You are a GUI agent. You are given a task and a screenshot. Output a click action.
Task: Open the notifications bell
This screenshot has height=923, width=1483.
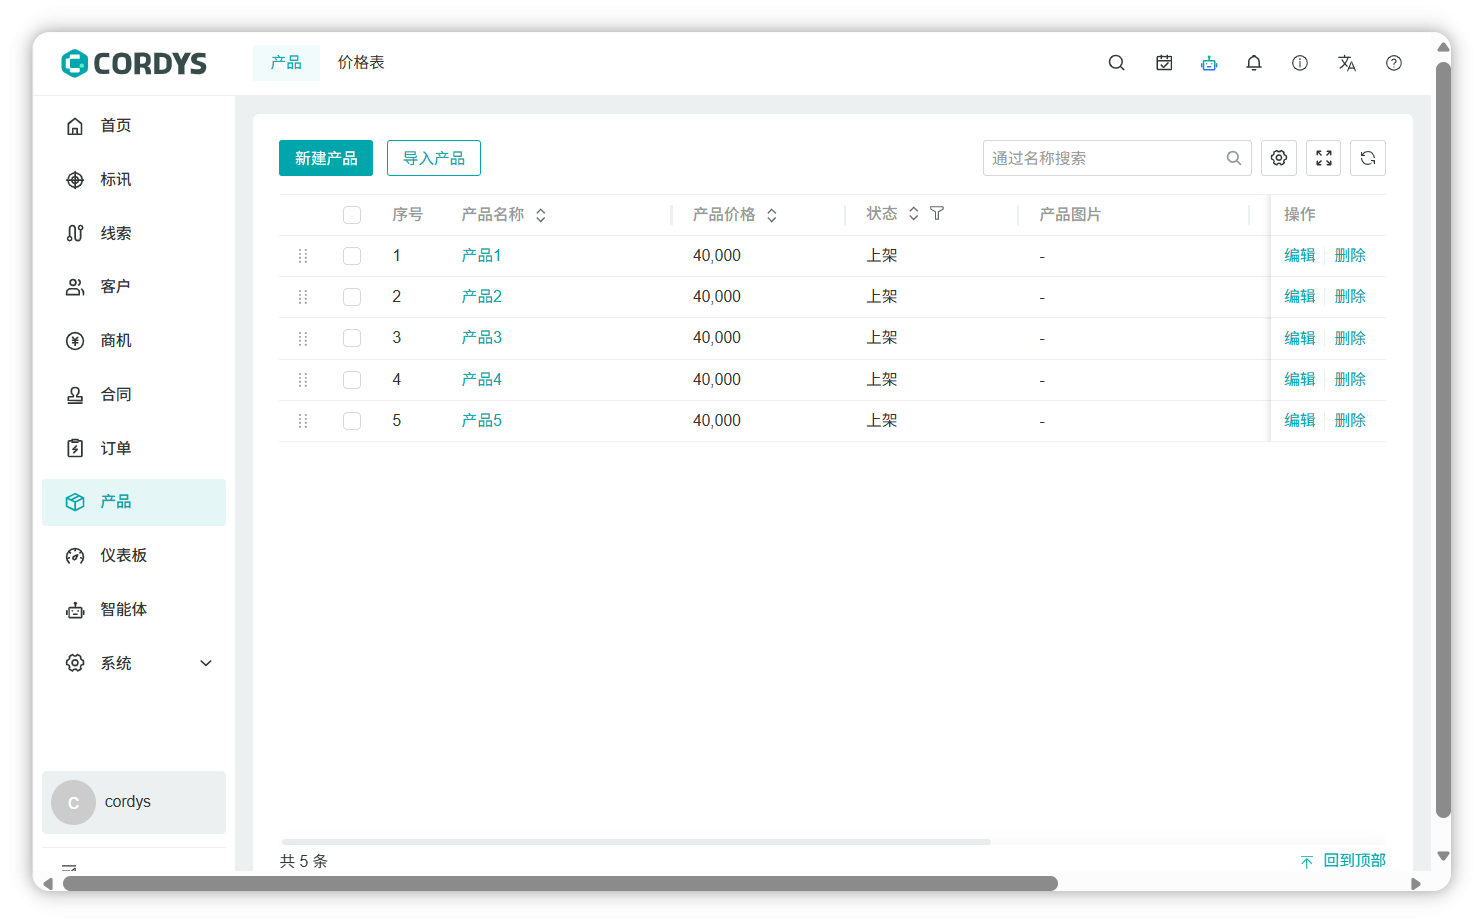tap(1254, 63)
